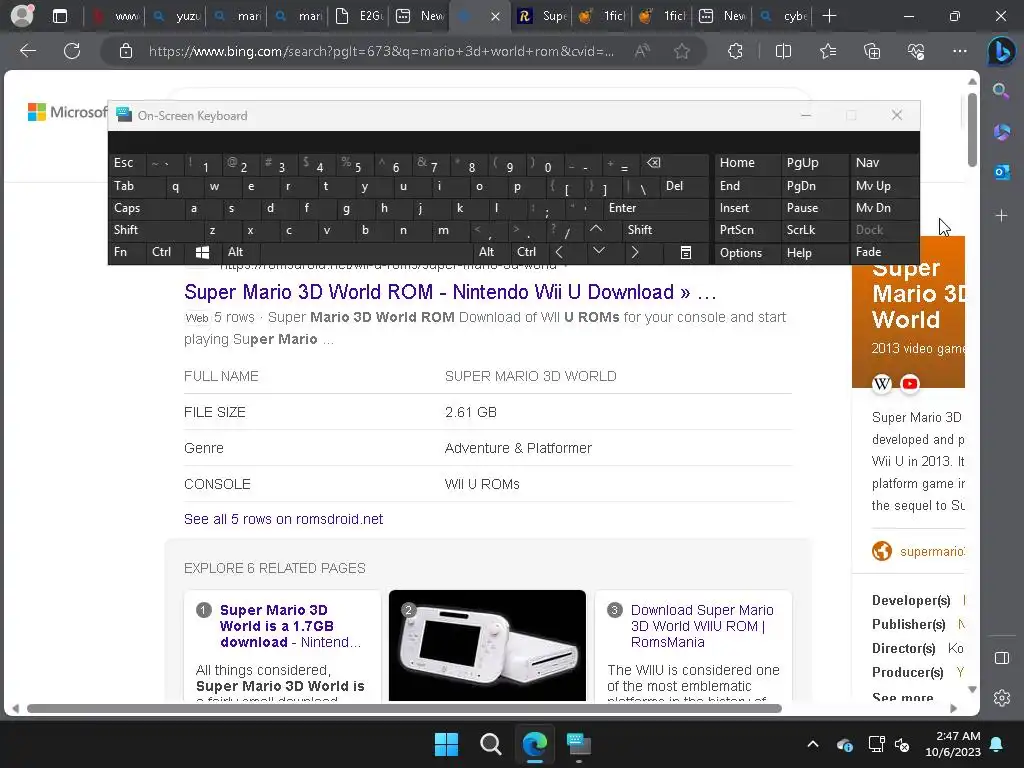Image resolution: width=1024 pixels, height=768 pixels.
Task: Open the Windows Start button
Action: point(447,744)
